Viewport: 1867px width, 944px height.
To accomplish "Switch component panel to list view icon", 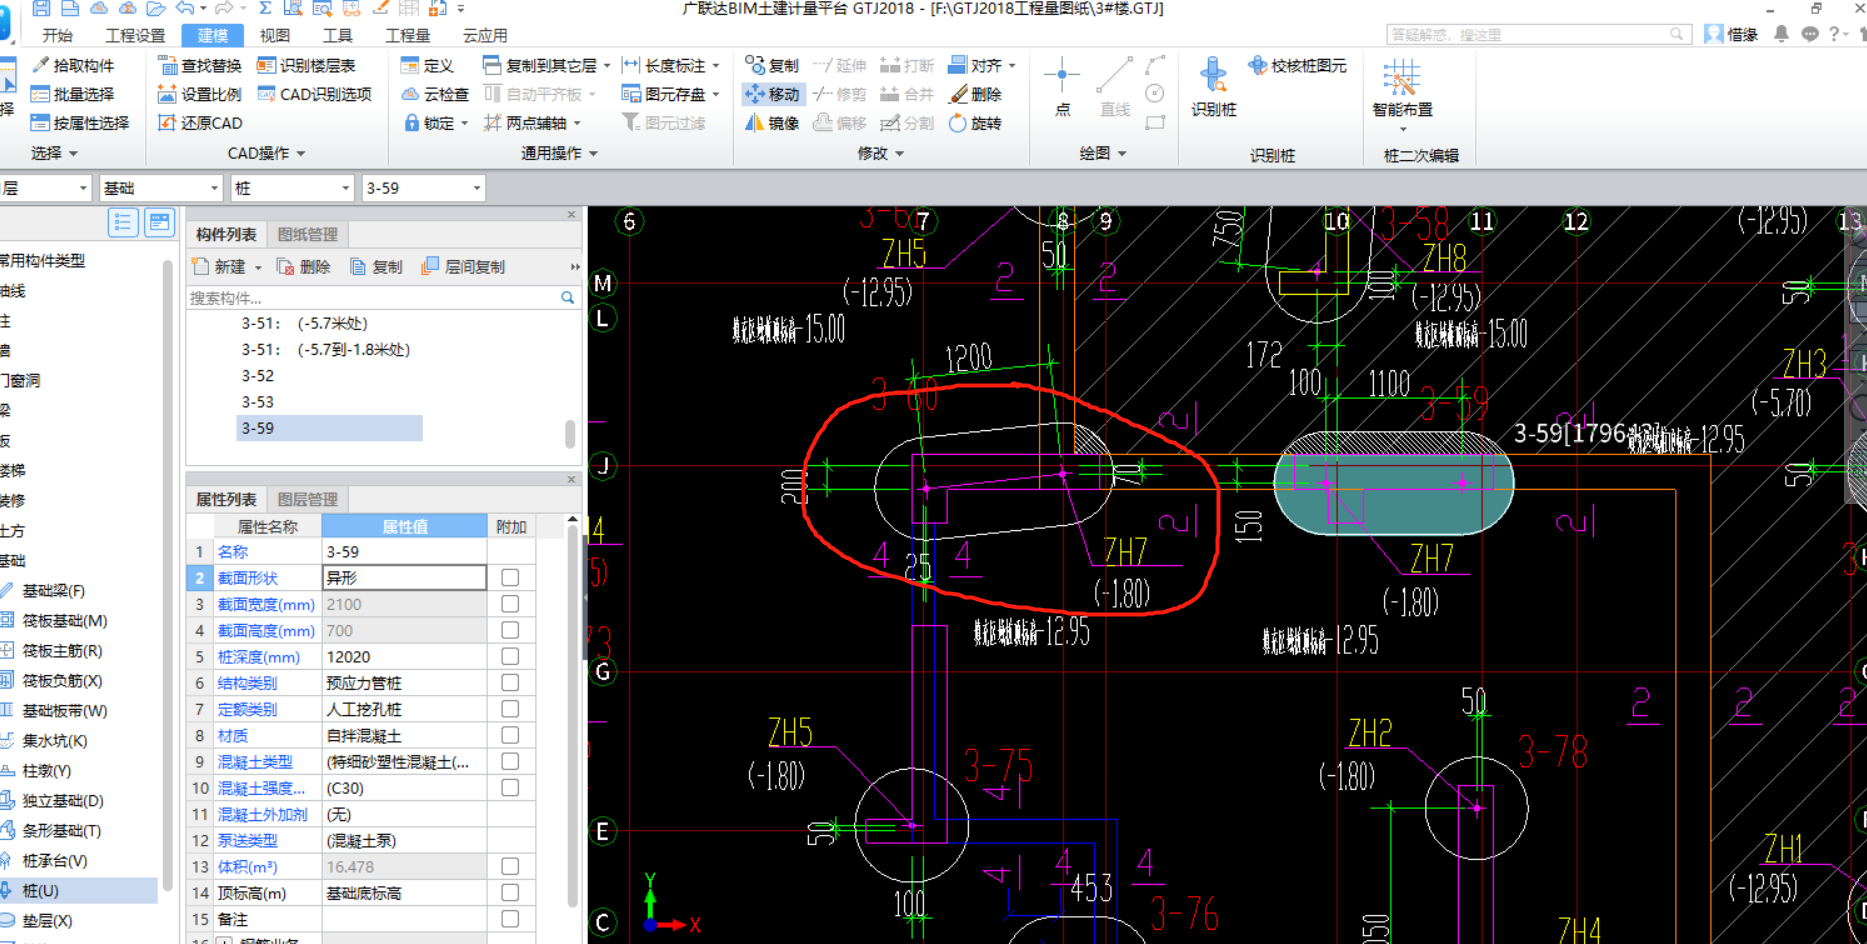I will (x=123, y=222).
